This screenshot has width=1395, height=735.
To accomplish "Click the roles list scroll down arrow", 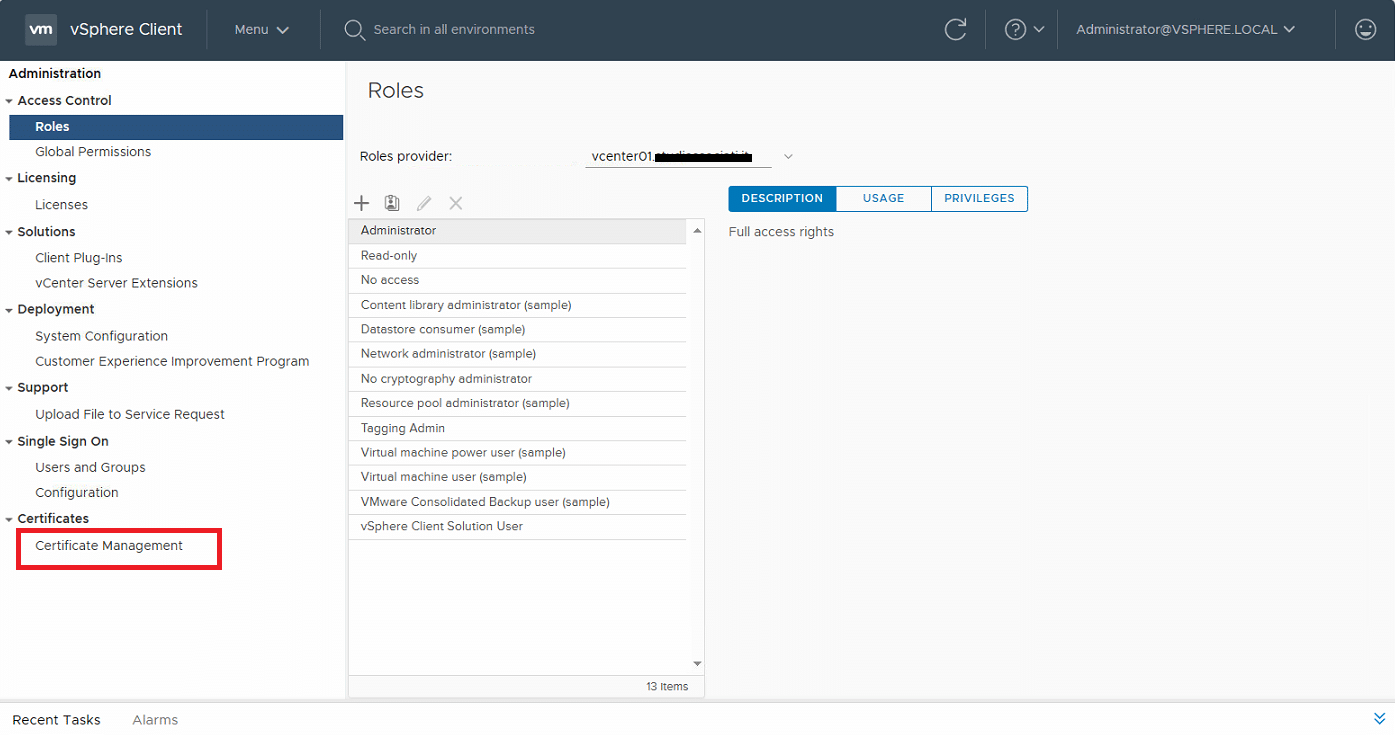I will [697, 664].
